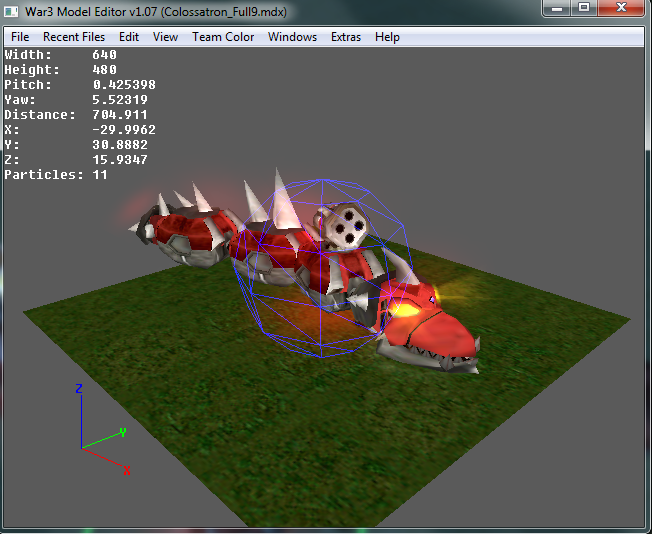Minimize the War3 Model Editor window
Screen dimensions: 652x534
coord(557,7)
